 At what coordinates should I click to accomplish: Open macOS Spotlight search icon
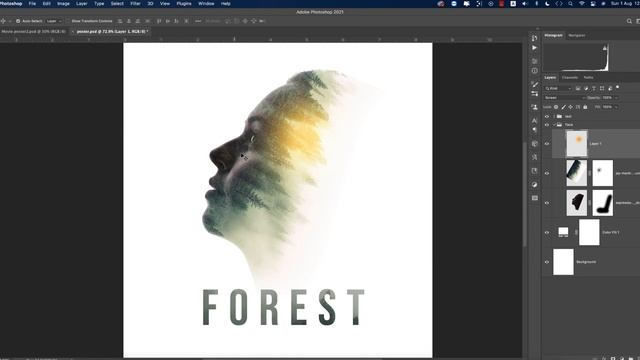point(570,3)
